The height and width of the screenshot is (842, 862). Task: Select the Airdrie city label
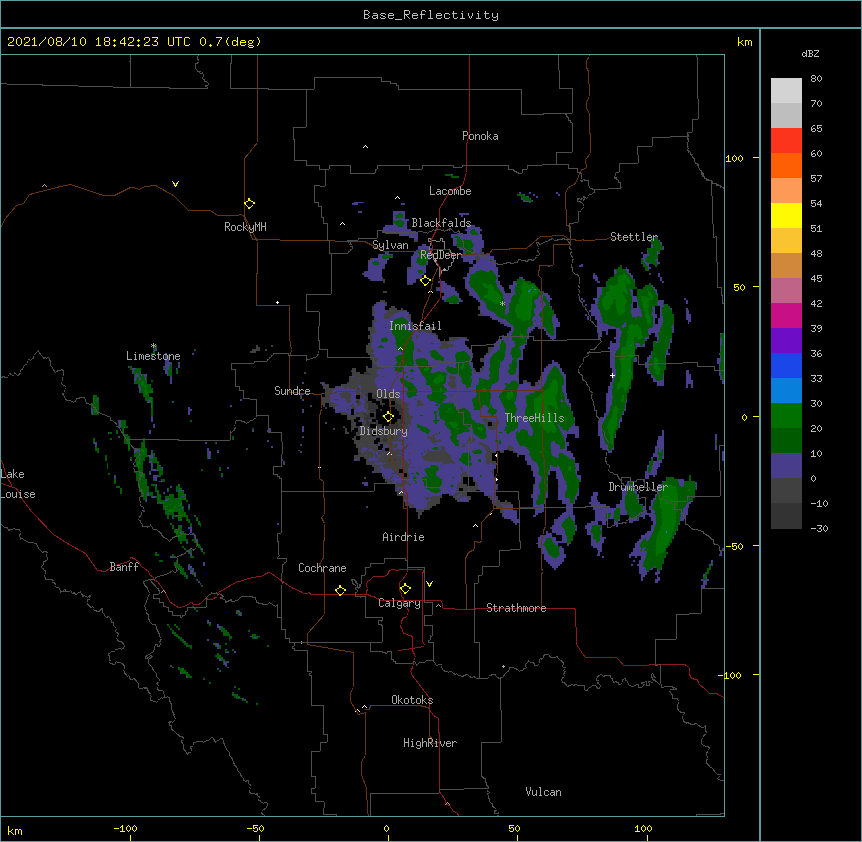404,537
